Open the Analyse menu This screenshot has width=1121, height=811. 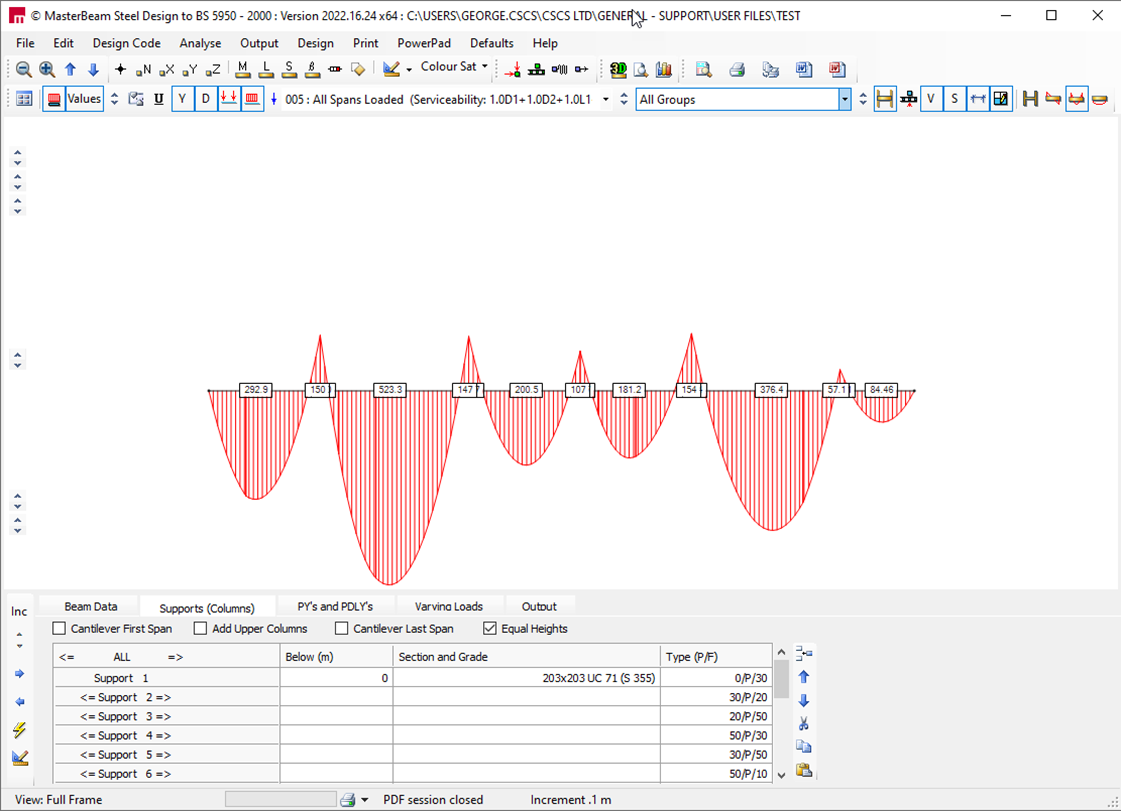coord(200,43)
